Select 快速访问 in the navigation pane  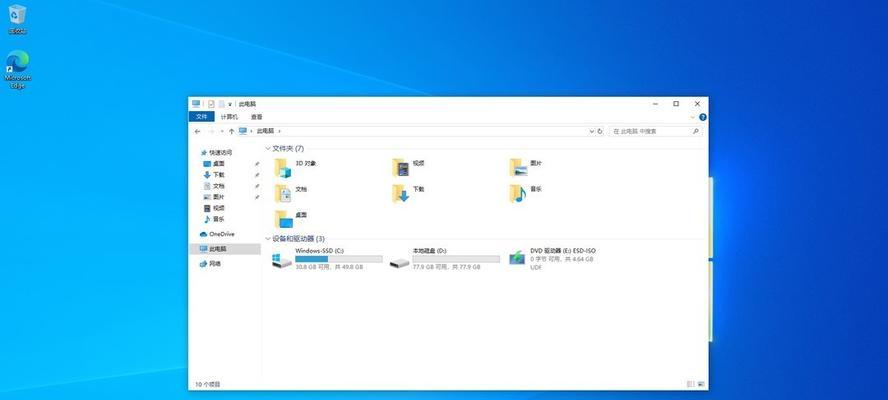click(x=216, y=152)
